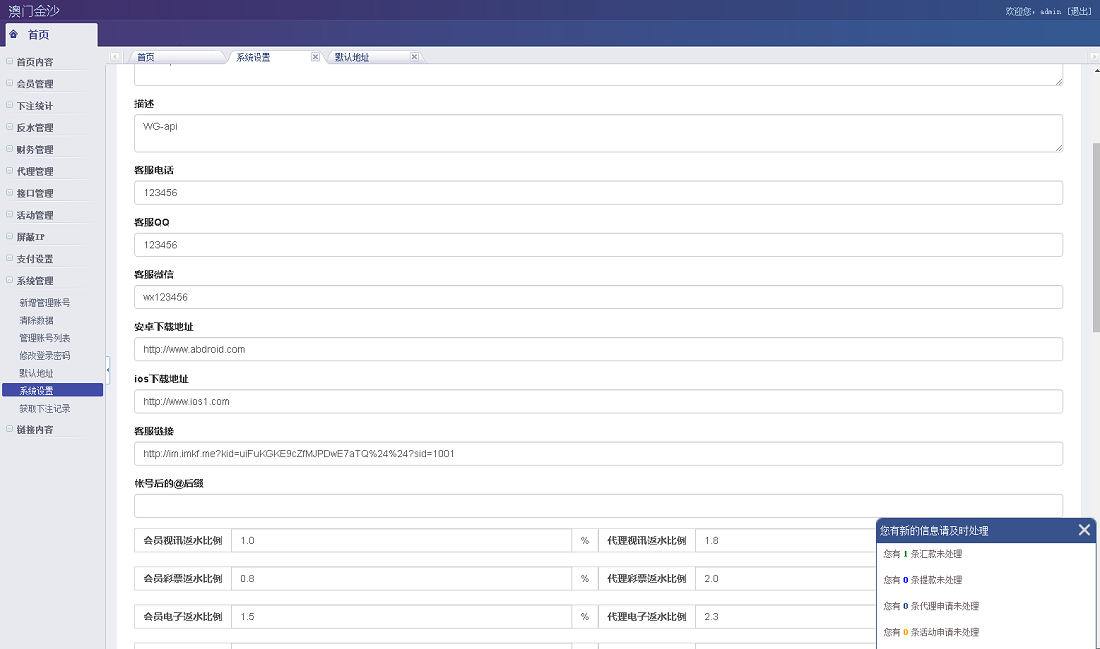Collapse the 系统管理 sidebar section

point(35,281)
